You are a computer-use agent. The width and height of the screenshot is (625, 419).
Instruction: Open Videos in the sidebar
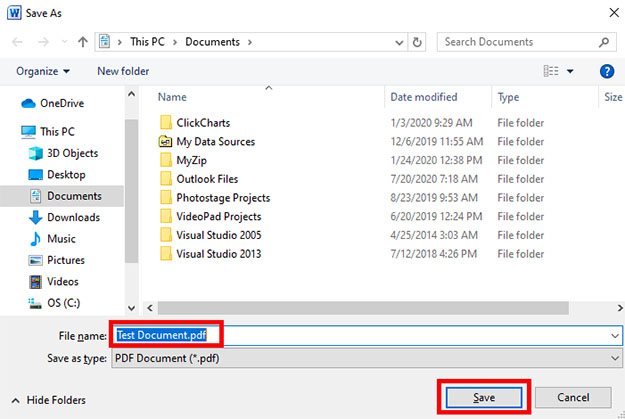[54, 281]
